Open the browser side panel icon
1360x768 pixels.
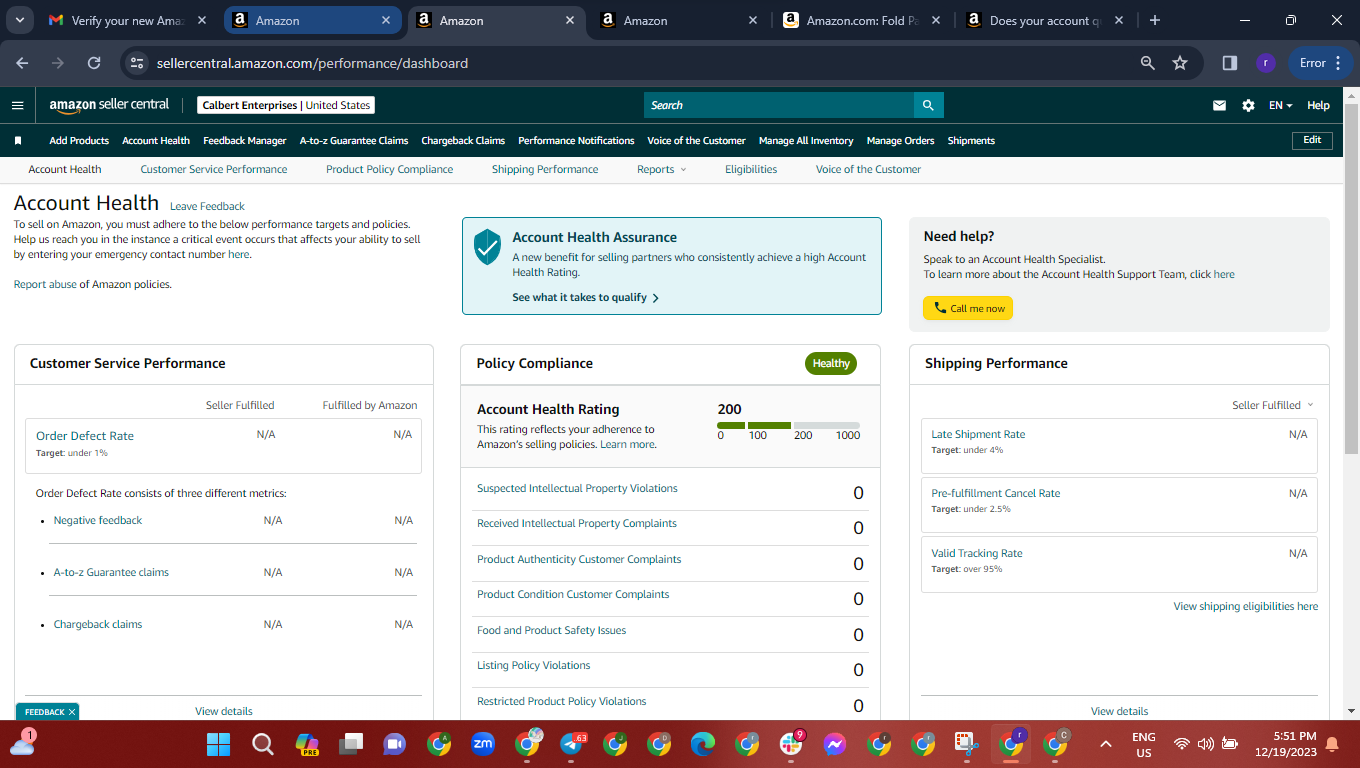(x=1230, y=63)
